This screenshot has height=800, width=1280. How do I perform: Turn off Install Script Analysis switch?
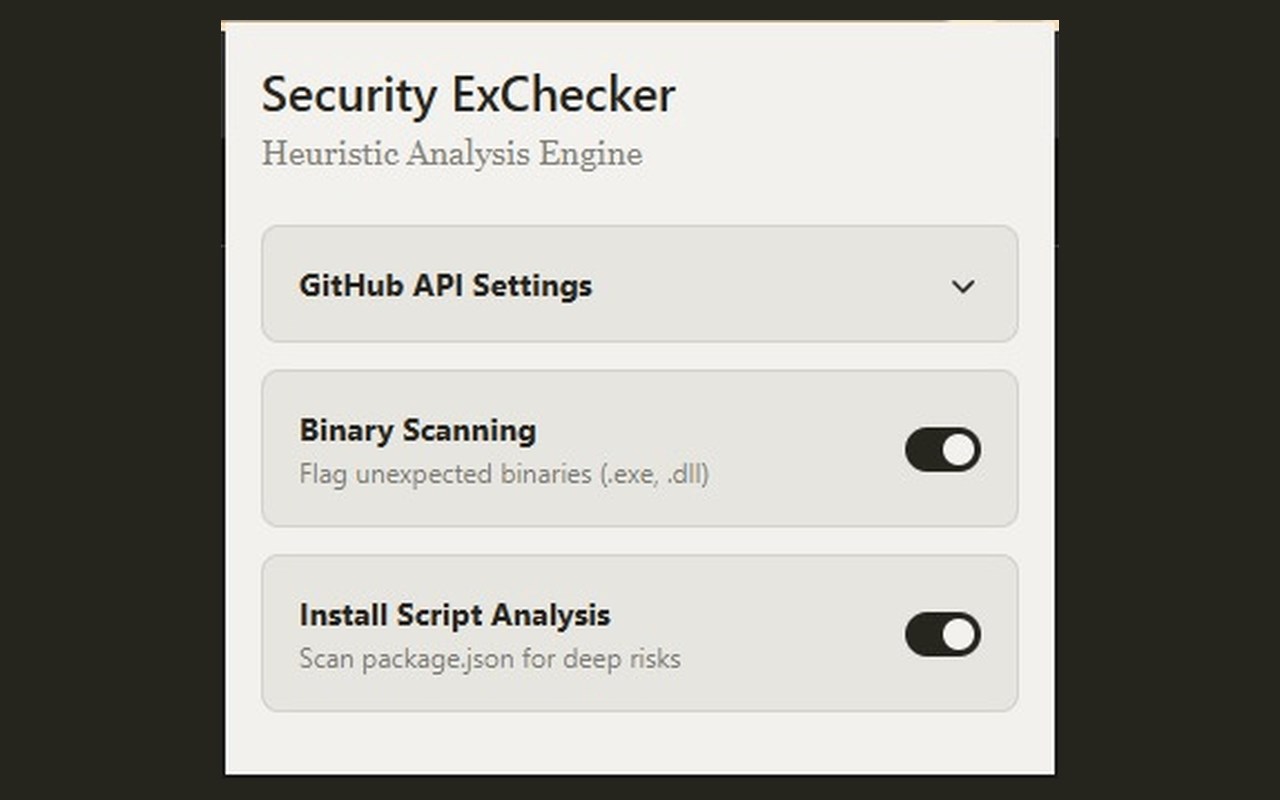[x=943, y=635]
